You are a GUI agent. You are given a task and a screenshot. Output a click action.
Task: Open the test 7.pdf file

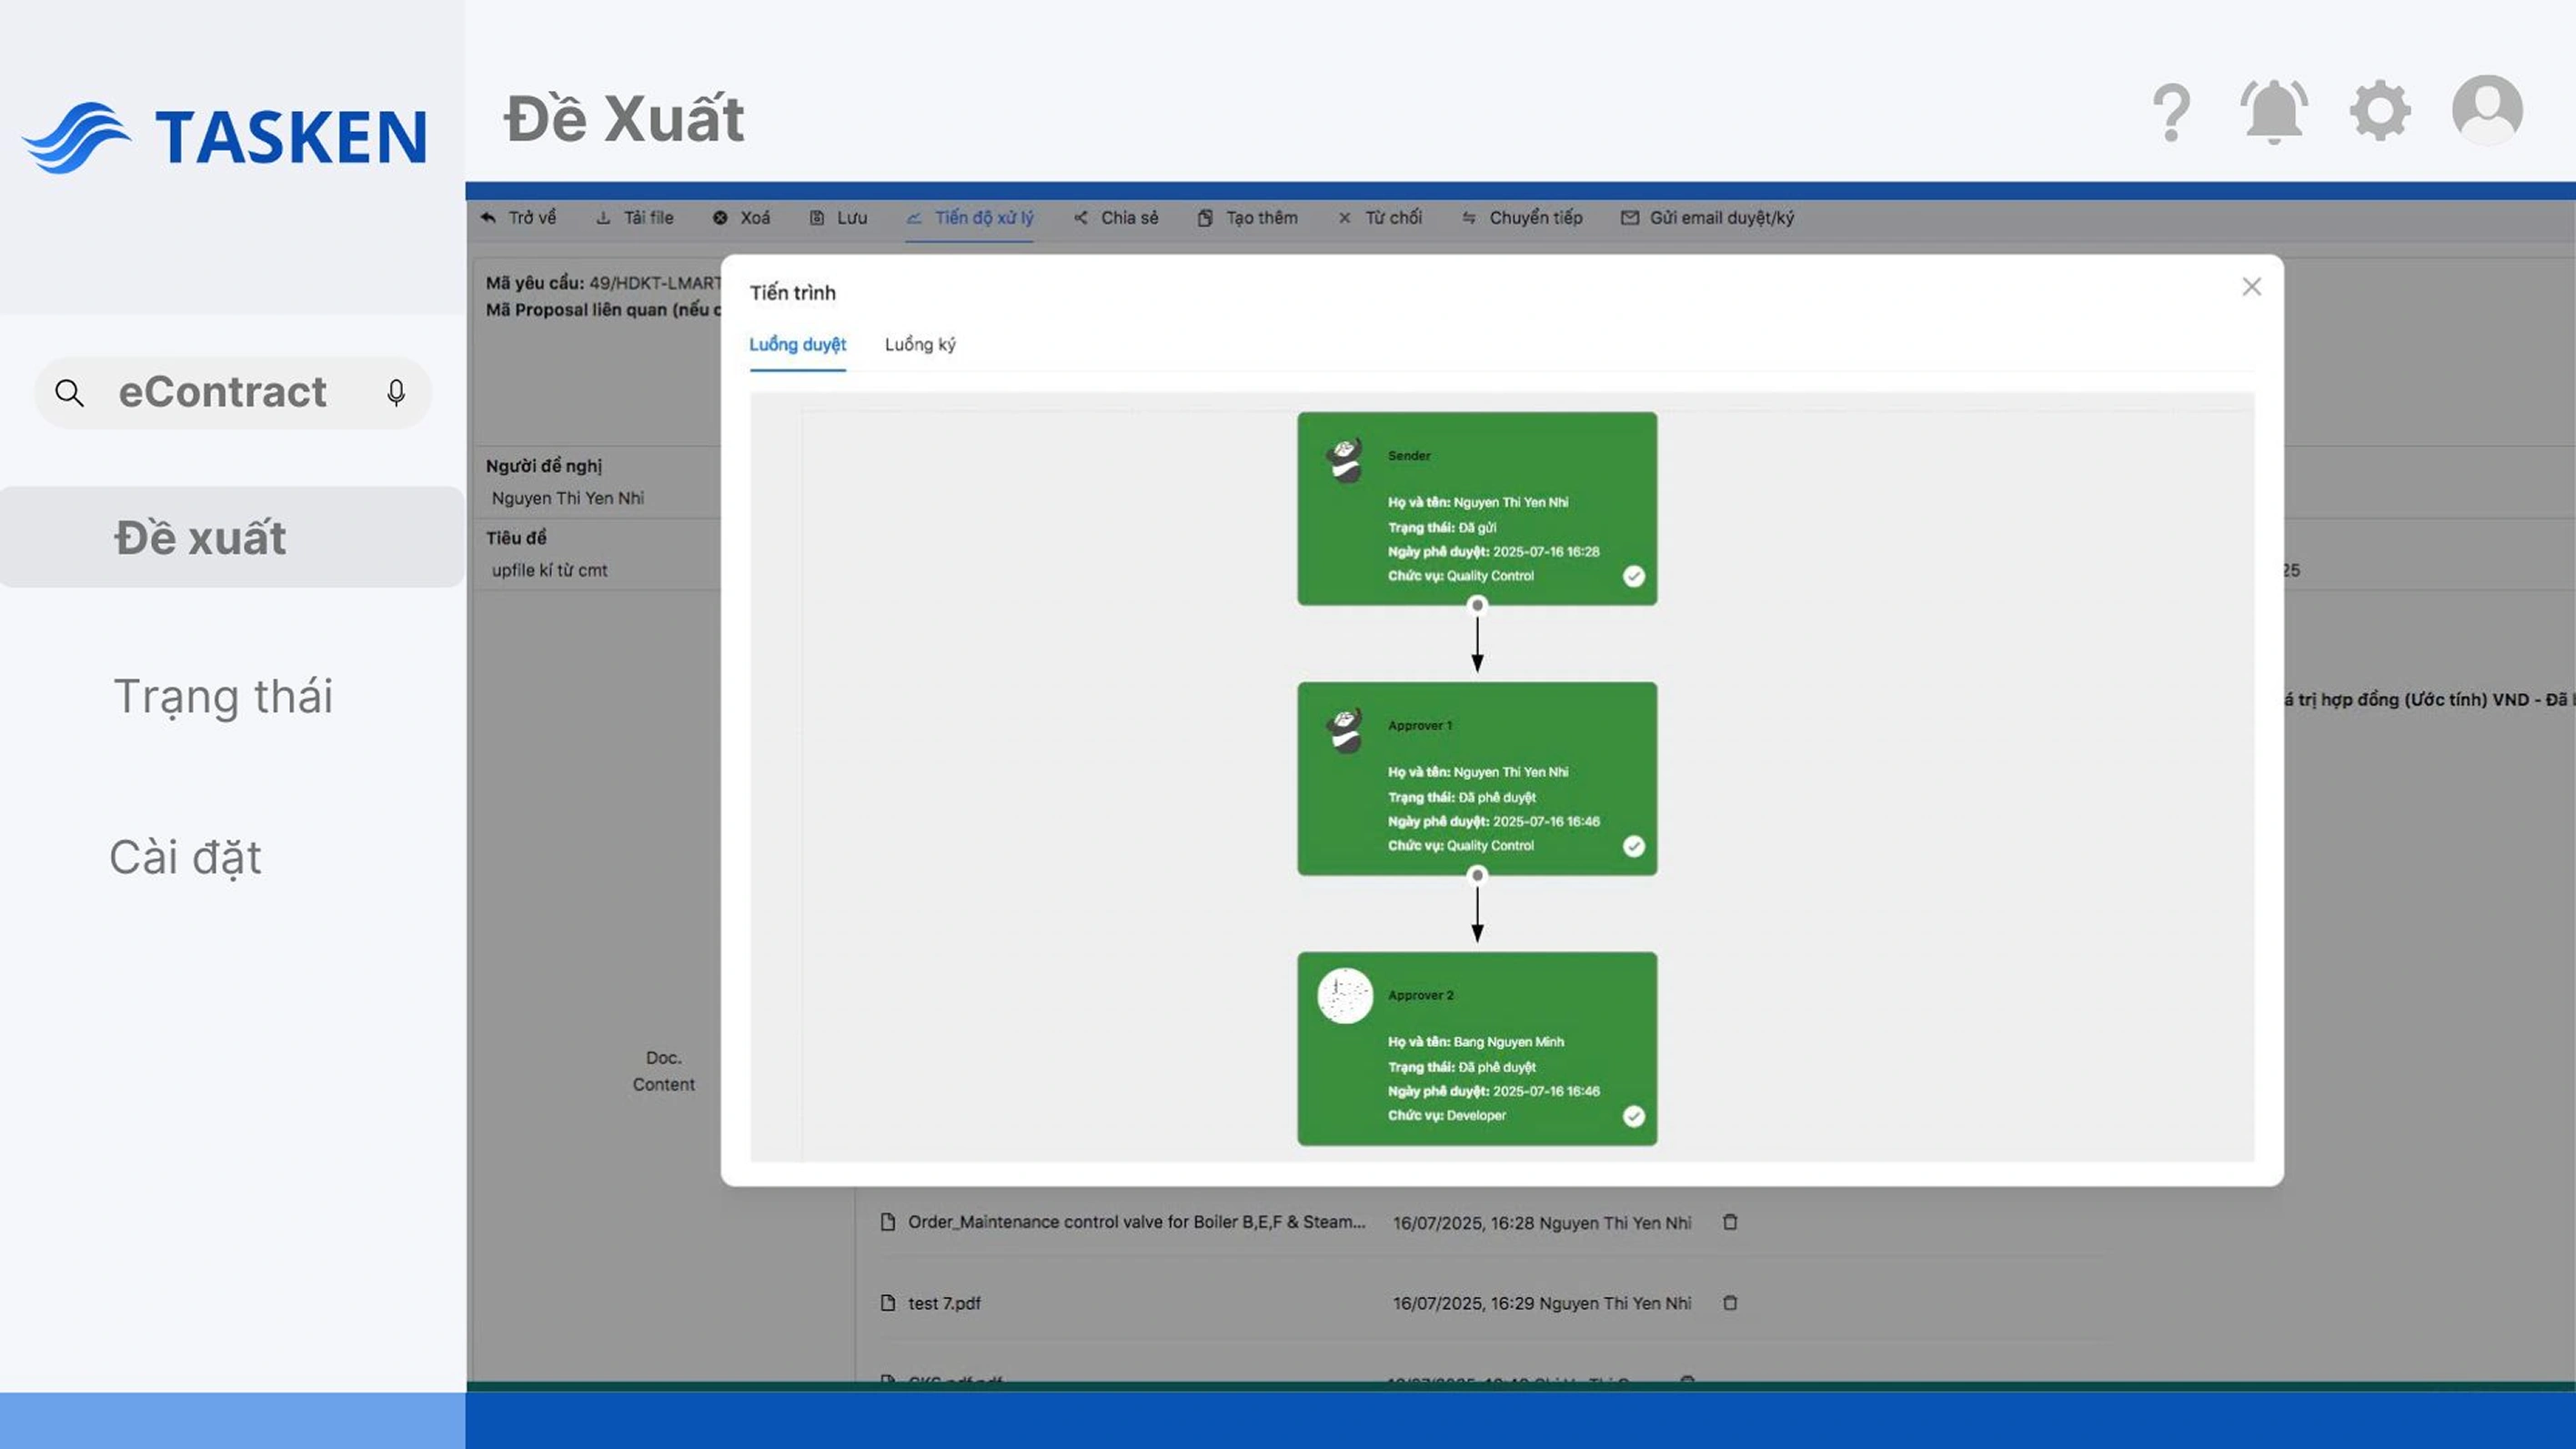pos(944,1303)
